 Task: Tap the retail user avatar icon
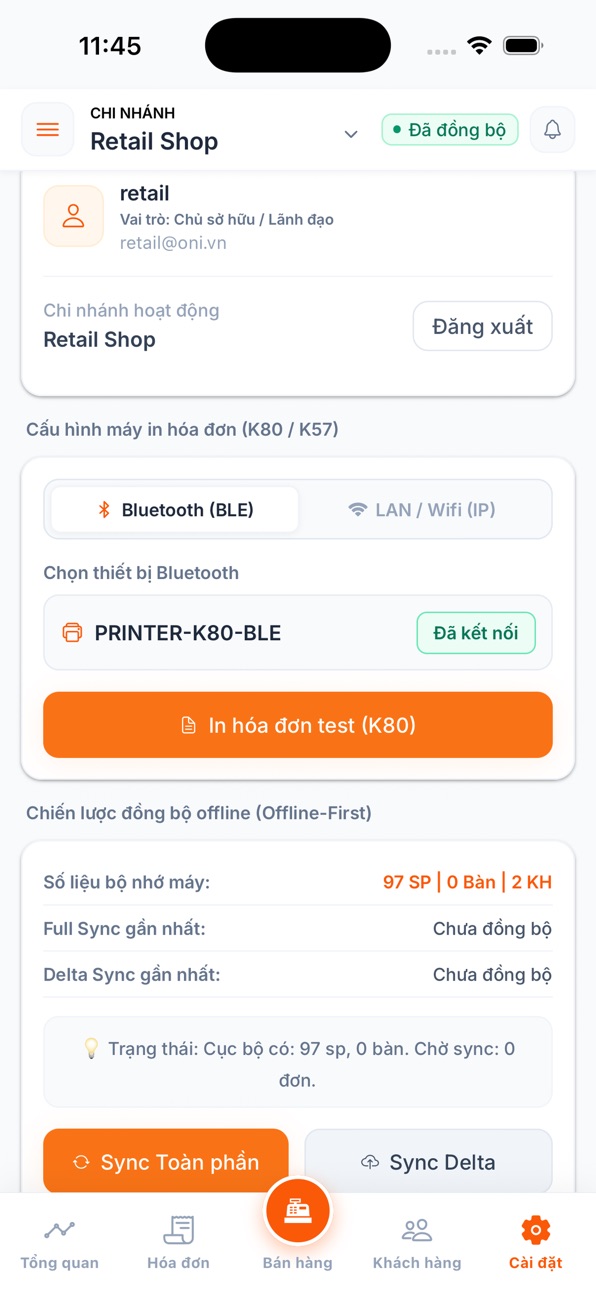coord(73,216)
